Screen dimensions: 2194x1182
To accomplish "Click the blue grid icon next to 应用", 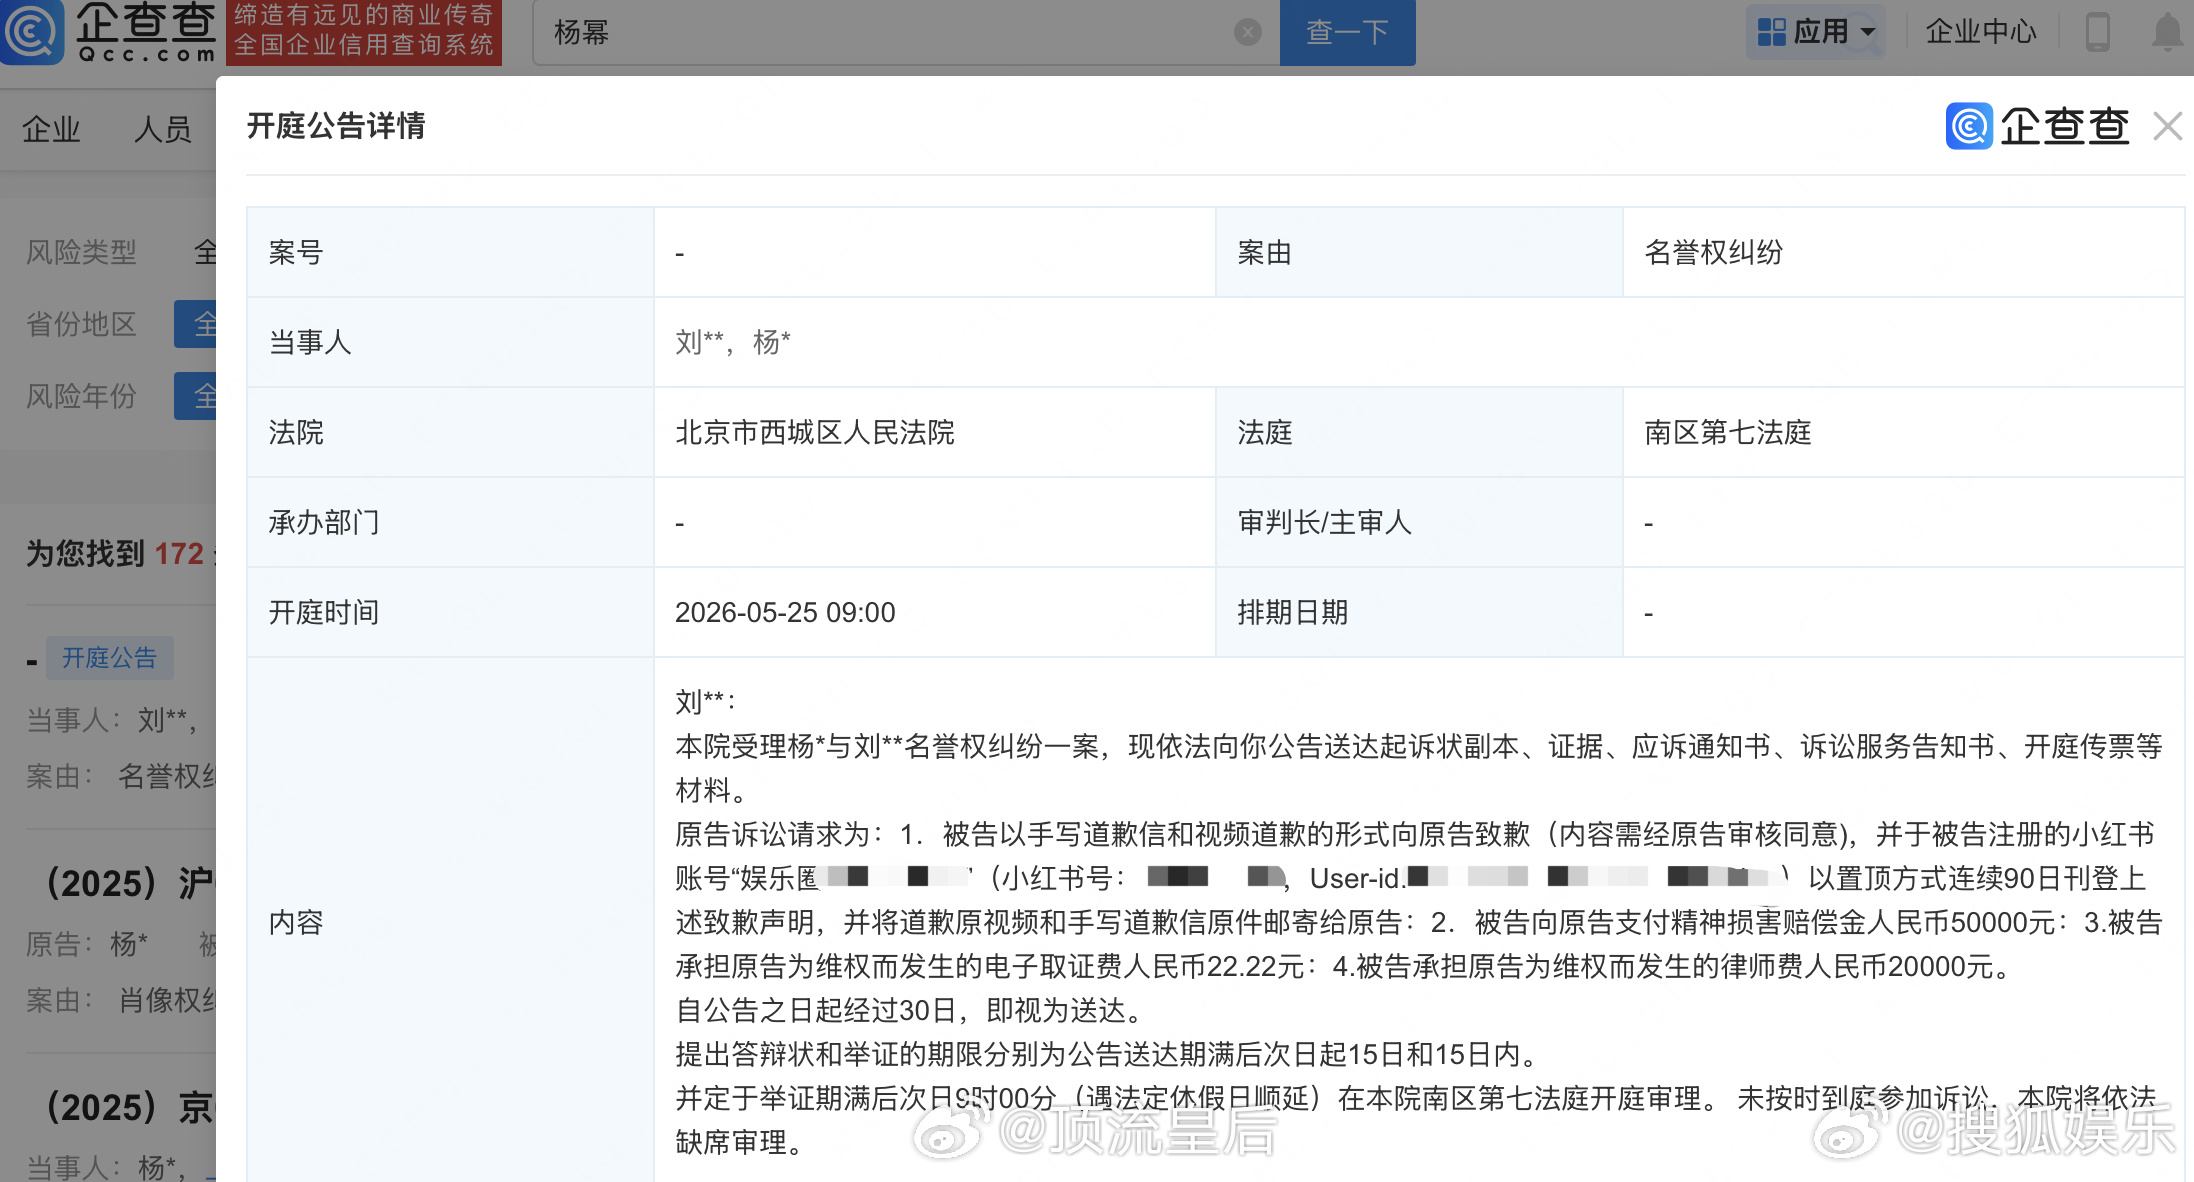I will (x=1770, y=31).
